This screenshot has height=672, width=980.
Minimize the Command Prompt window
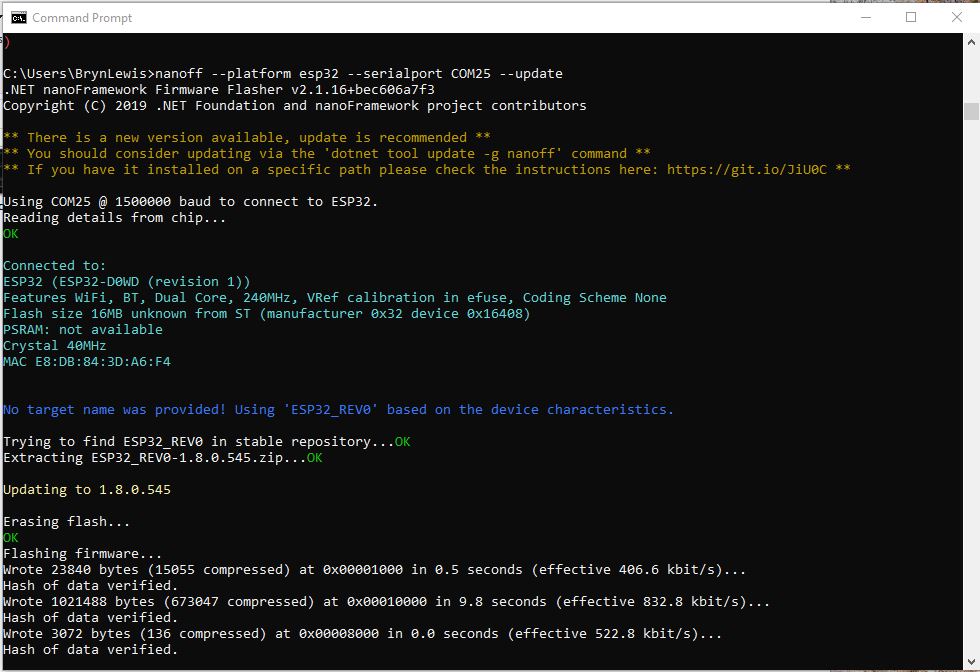click(x=866, y=17)
